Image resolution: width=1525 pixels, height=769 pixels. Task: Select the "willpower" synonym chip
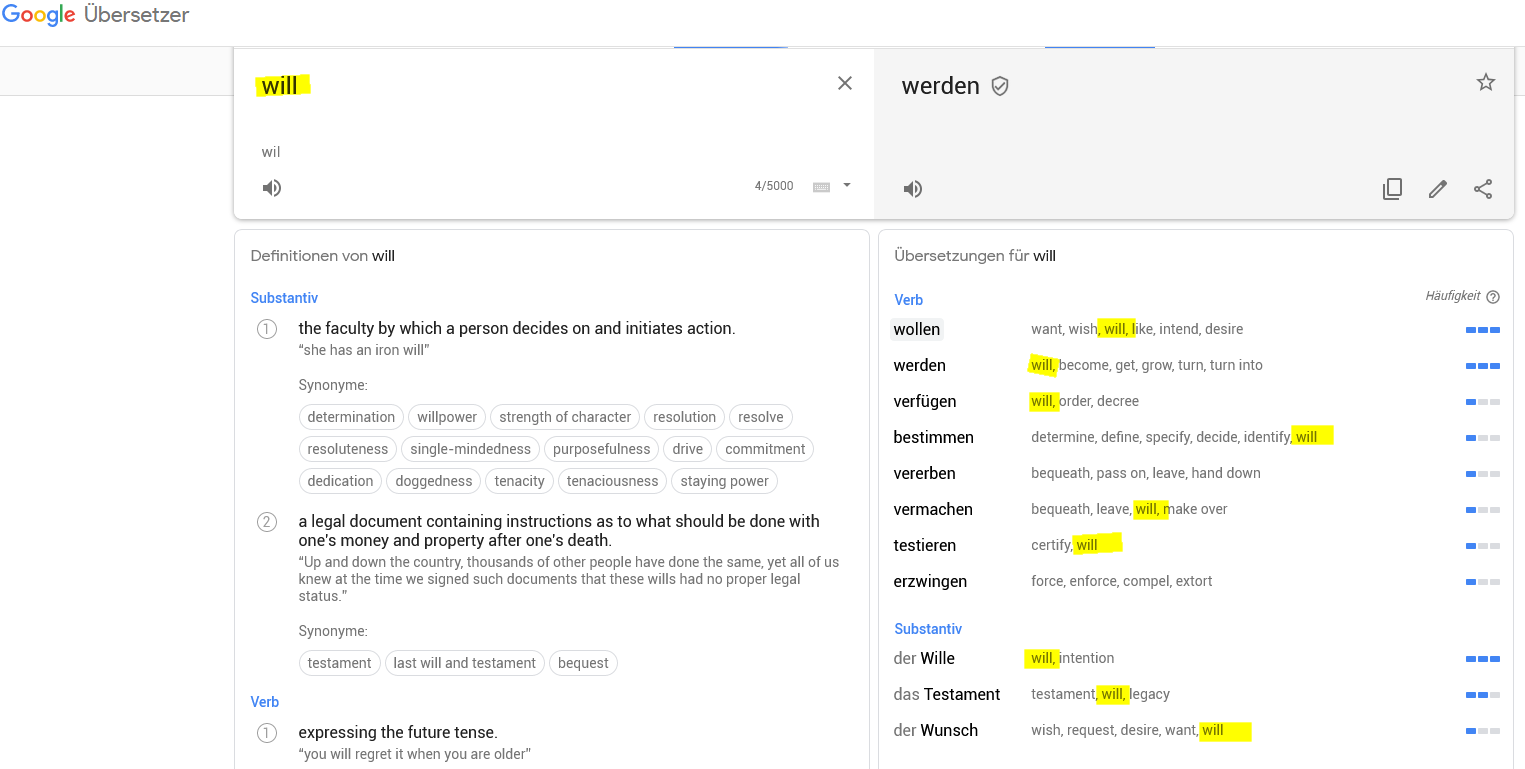pos(448,417)
